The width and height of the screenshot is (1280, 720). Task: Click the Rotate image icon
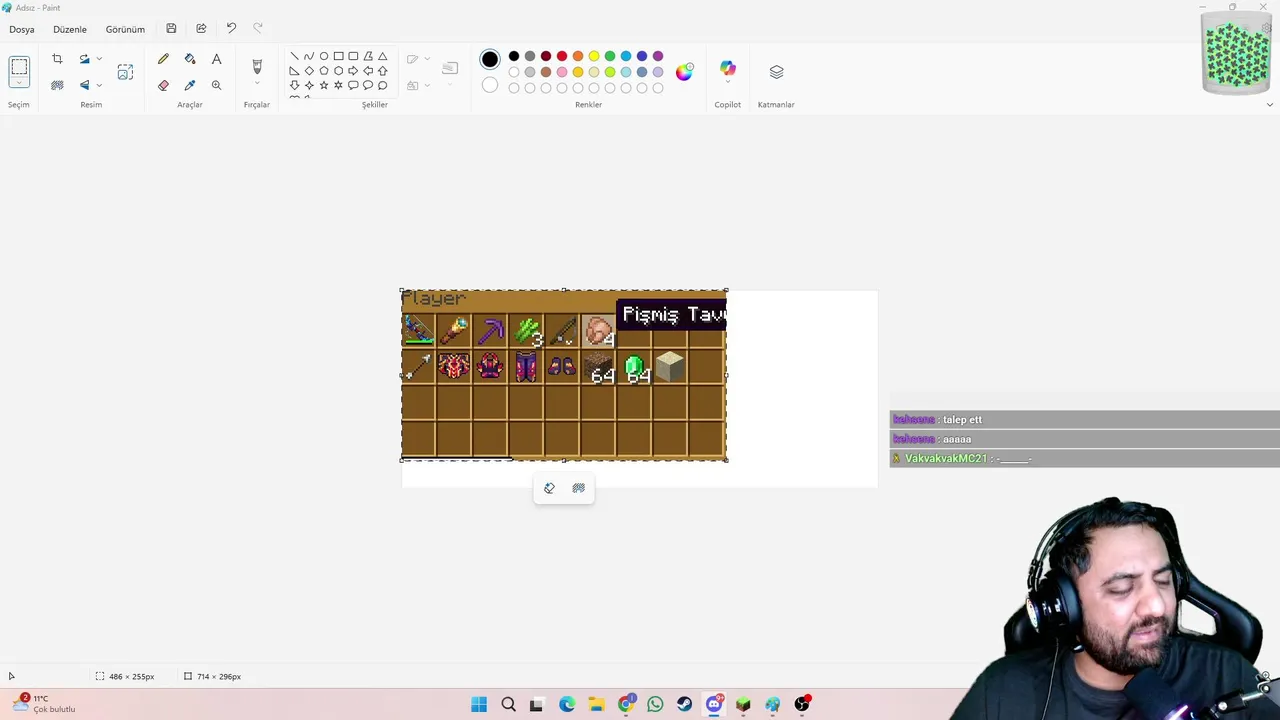[x=84, y=59]
